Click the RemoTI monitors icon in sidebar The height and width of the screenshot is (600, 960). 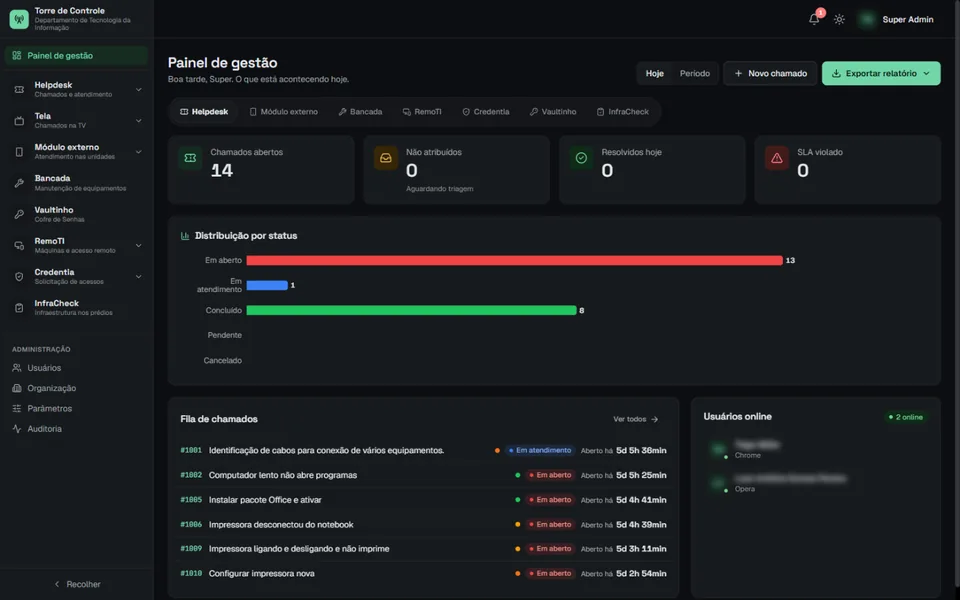(x=19, y=246)
